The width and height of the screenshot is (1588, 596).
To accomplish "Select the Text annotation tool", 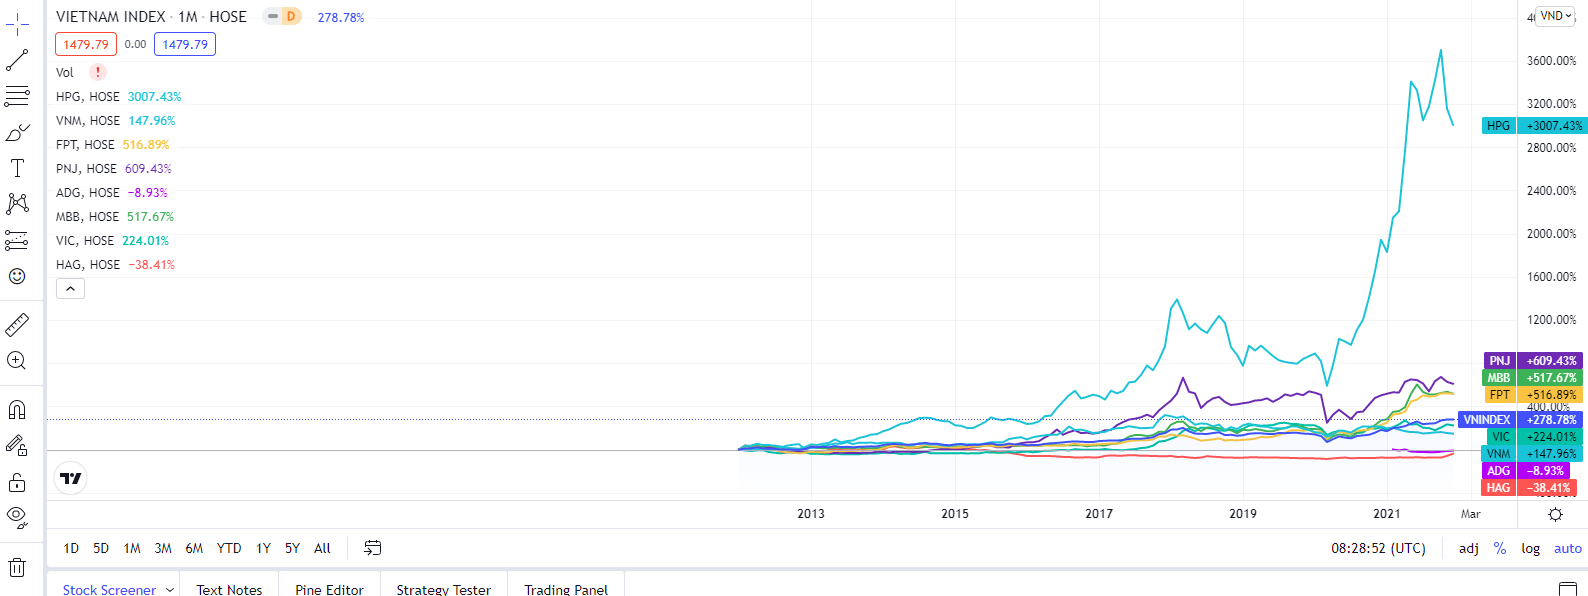I will pyautogui.click(x=17, y=168).
